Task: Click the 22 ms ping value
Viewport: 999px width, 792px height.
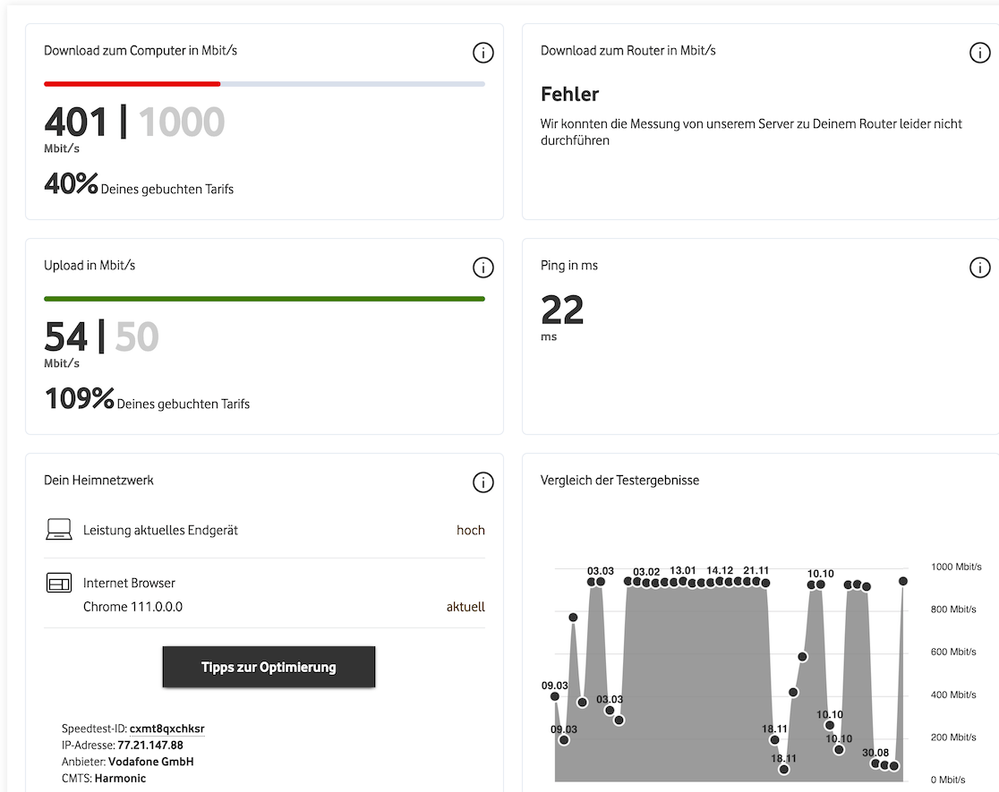Action: point(562,311)
